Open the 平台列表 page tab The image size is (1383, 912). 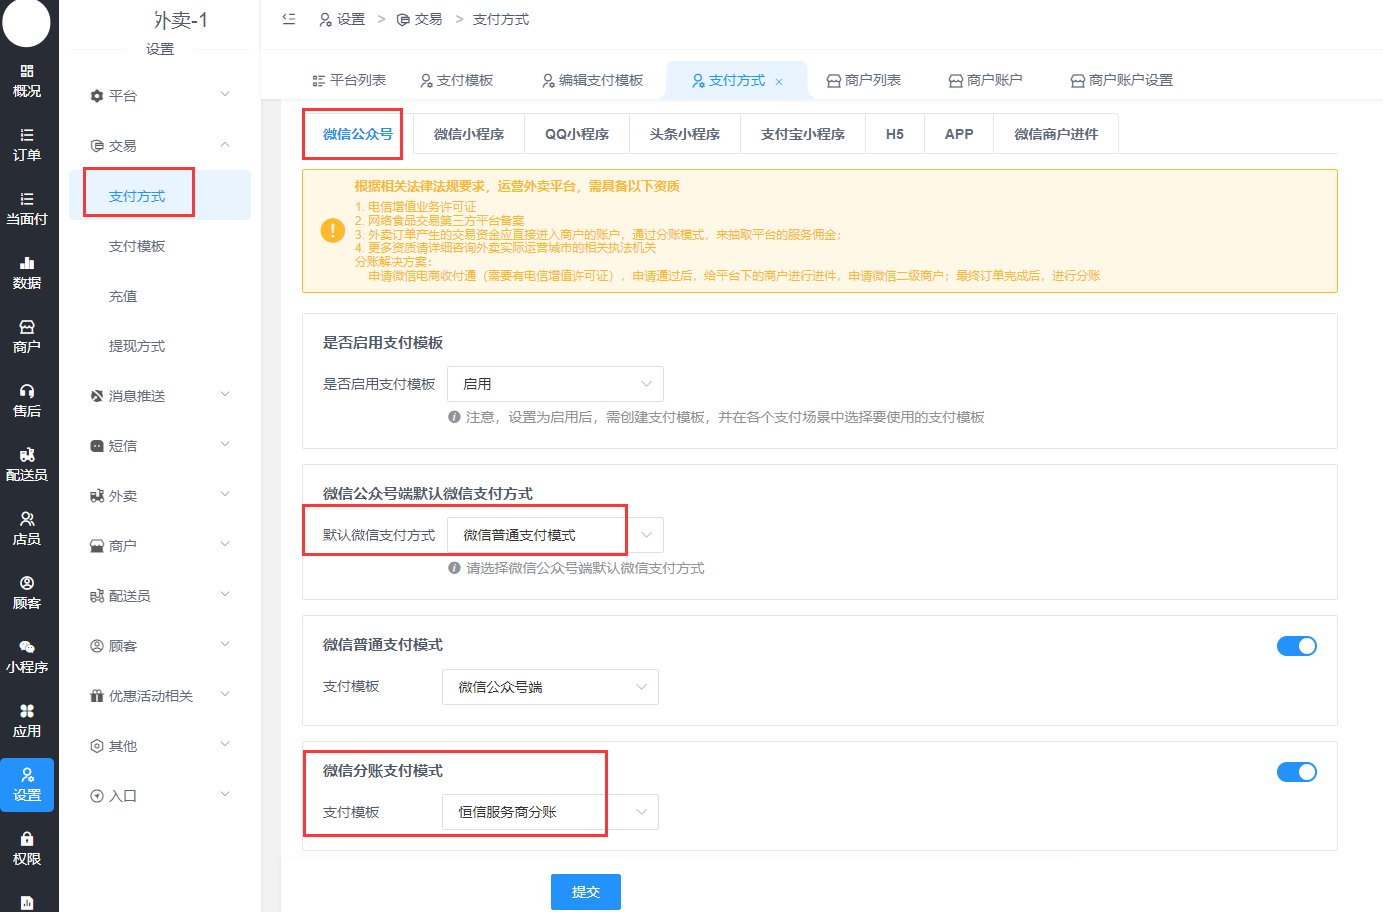(349, 80)
